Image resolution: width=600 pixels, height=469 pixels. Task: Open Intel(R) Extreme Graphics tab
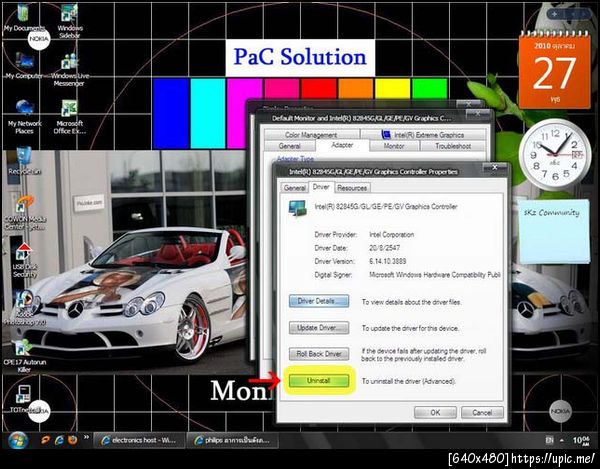point(423,135)
